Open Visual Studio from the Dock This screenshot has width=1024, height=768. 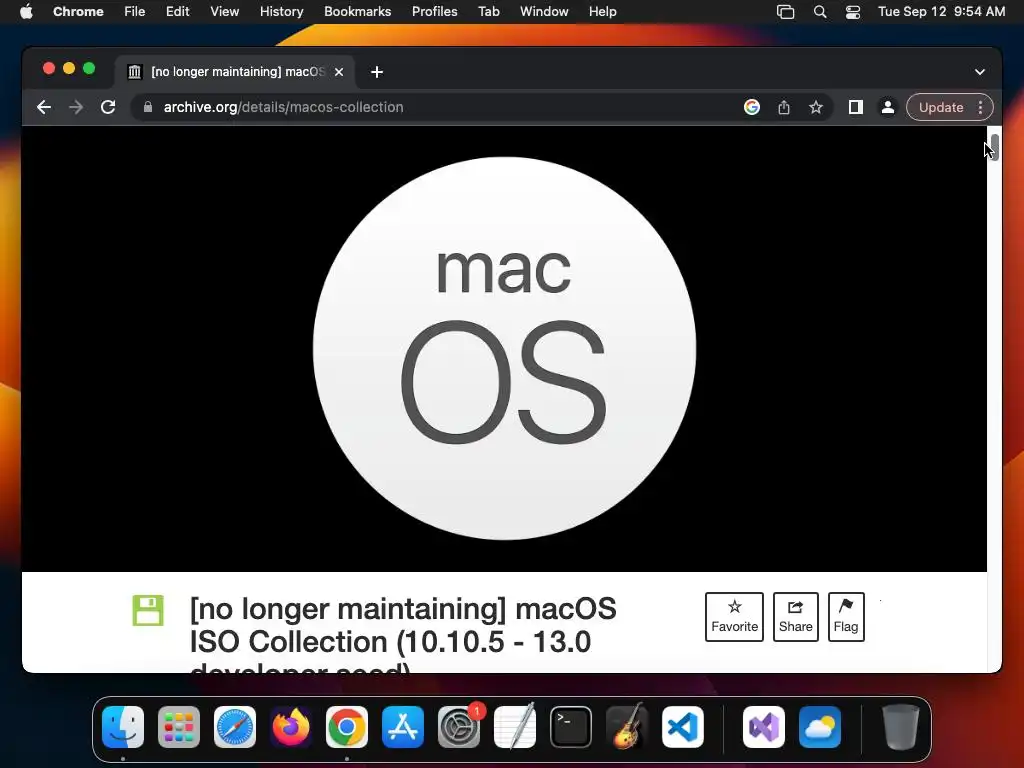coord(764,727)
